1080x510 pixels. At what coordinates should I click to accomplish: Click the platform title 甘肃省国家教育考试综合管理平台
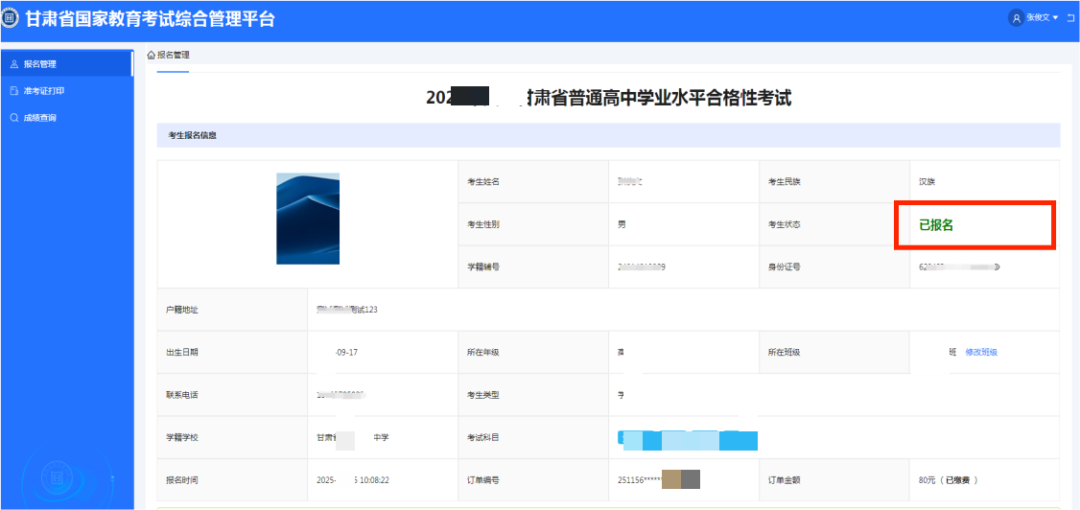click(x=148, y=19)
